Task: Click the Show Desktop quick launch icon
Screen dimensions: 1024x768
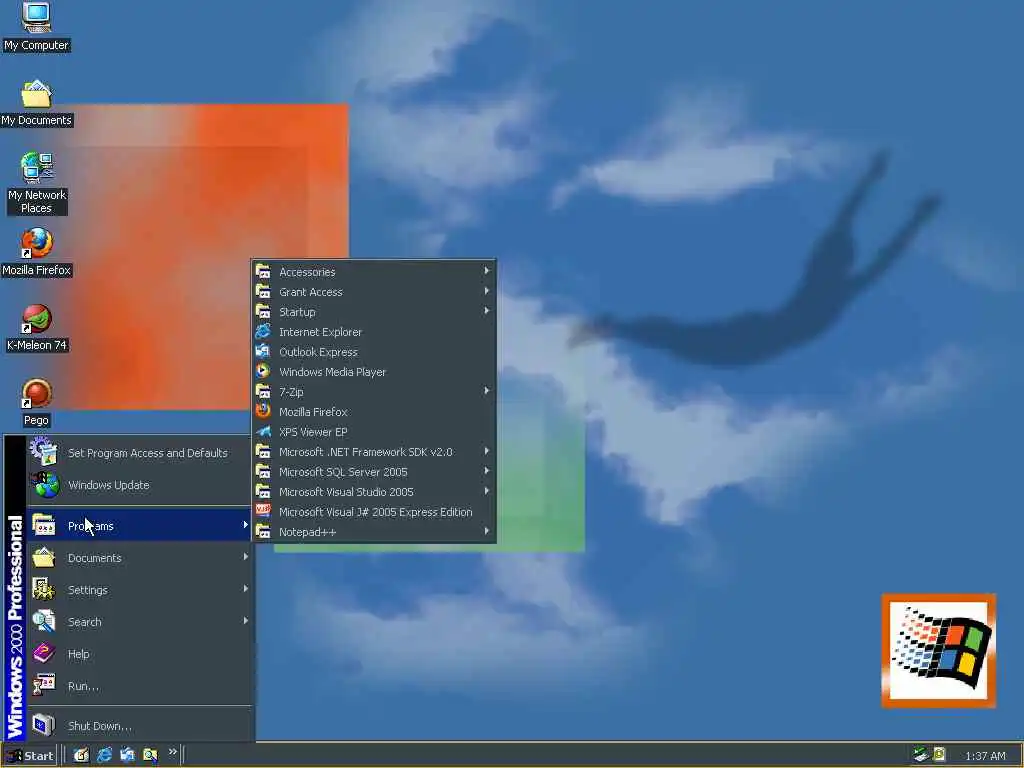Action: [81, 755]
